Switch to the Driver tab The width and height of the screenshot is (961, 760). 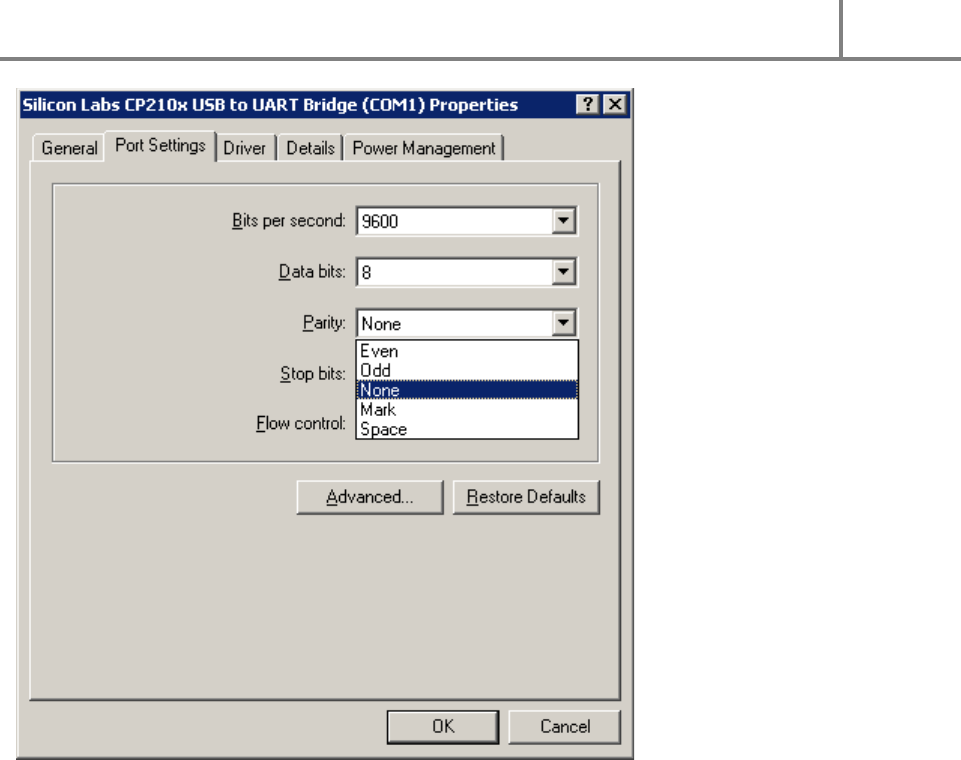(245, 148)
